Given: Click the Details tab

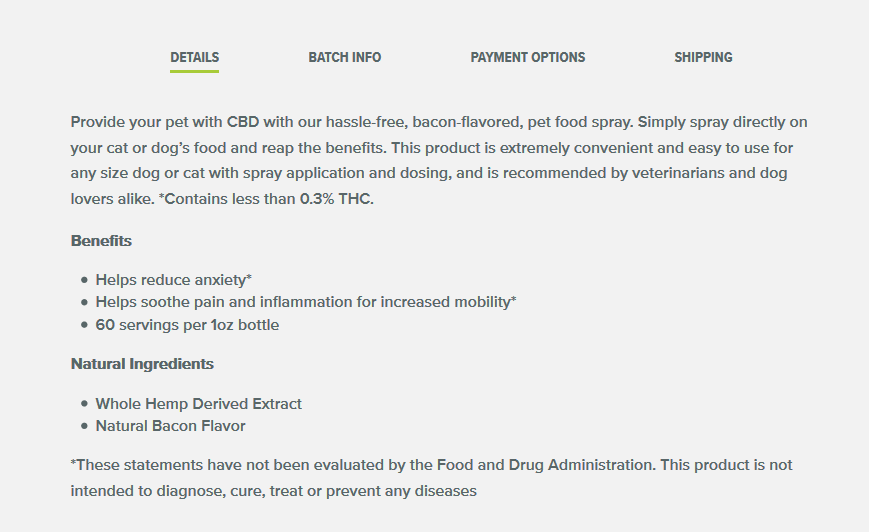Looking at the screenshot, I should point(194,57).
